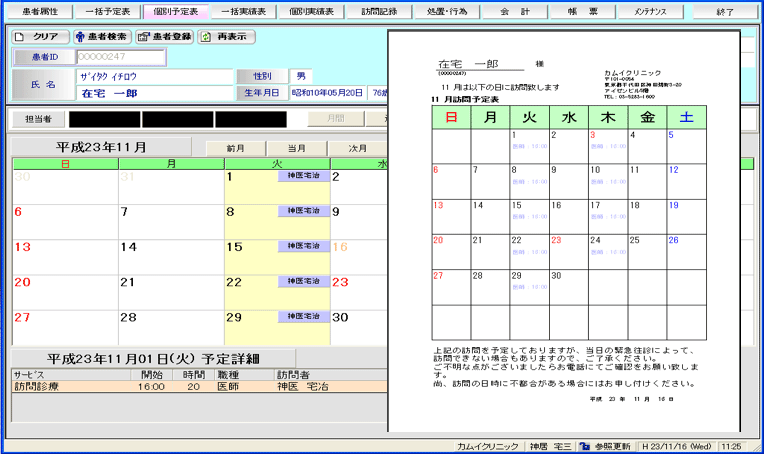Click the 再表示 button
Image resolution: width=764 pixels, height=454 pixels.
[227, 37]
